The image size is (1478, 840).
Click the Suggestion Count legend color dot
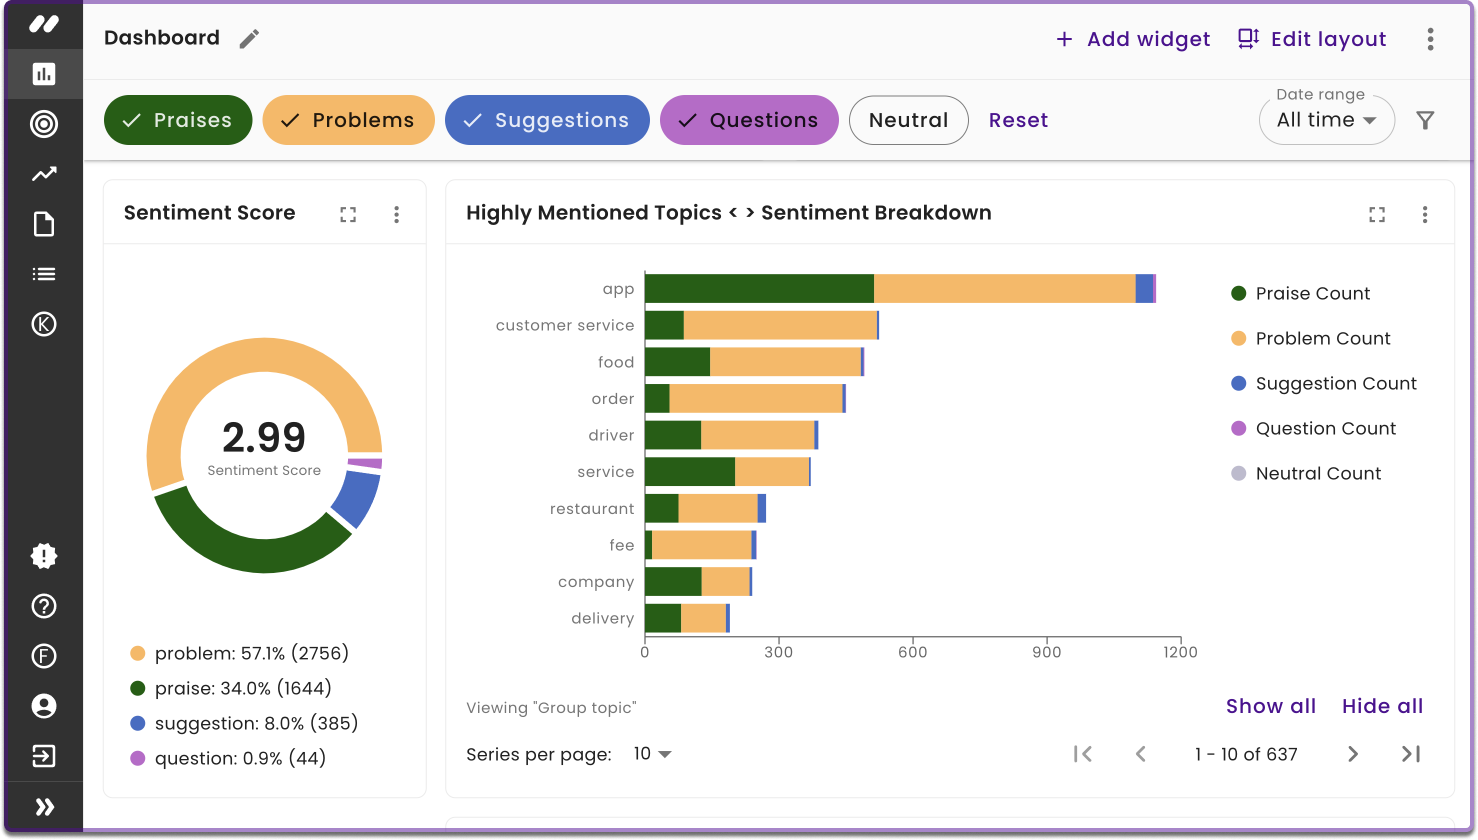coord(1239,383)
